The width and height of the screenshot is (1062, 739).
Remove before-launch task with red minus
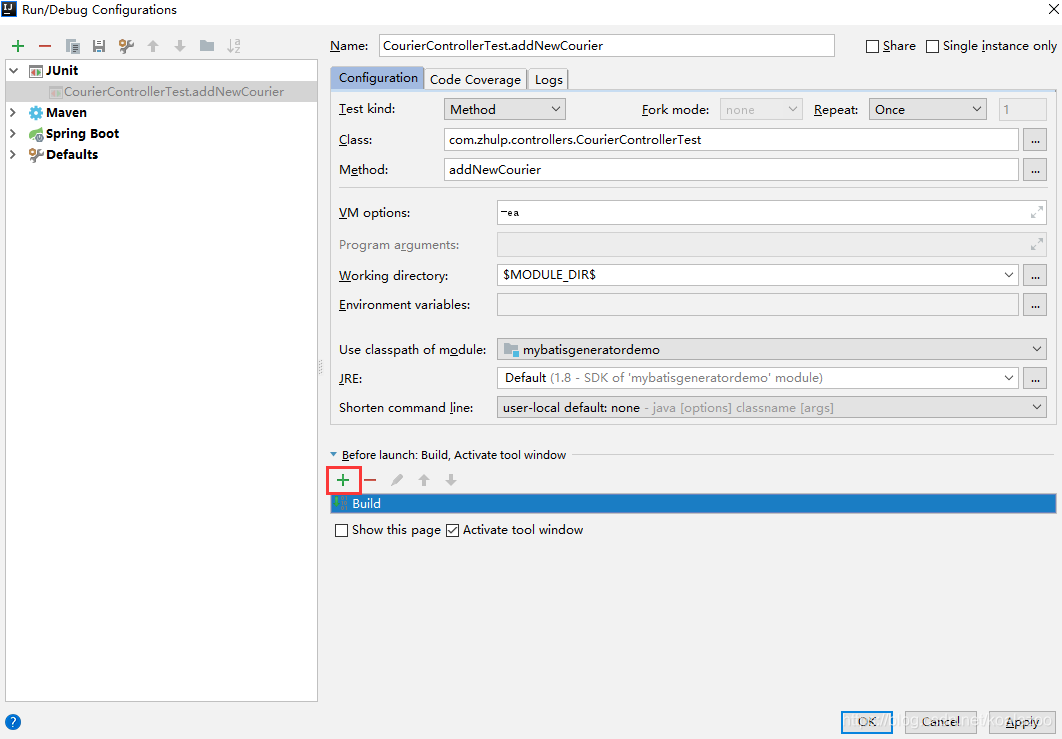370,480
